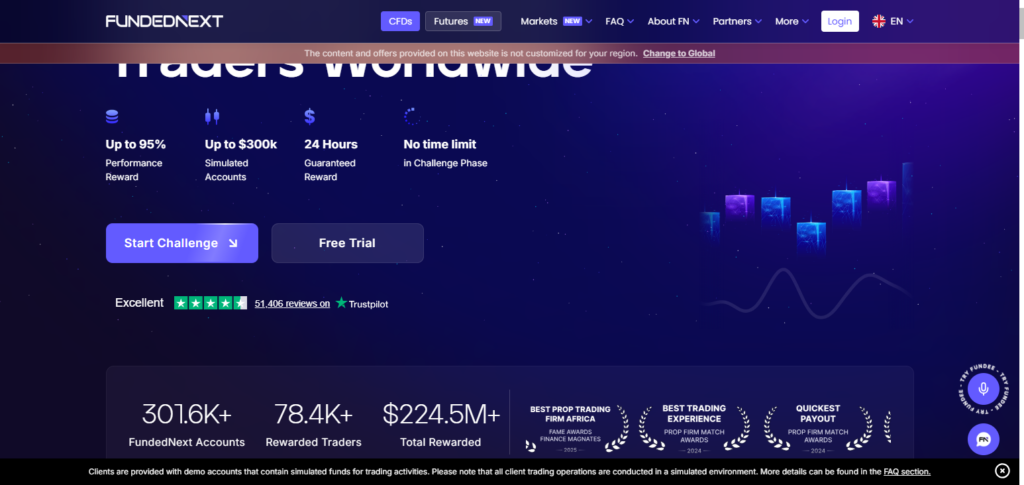
Task: Click the Free Trial button
Action: (347, 243)
